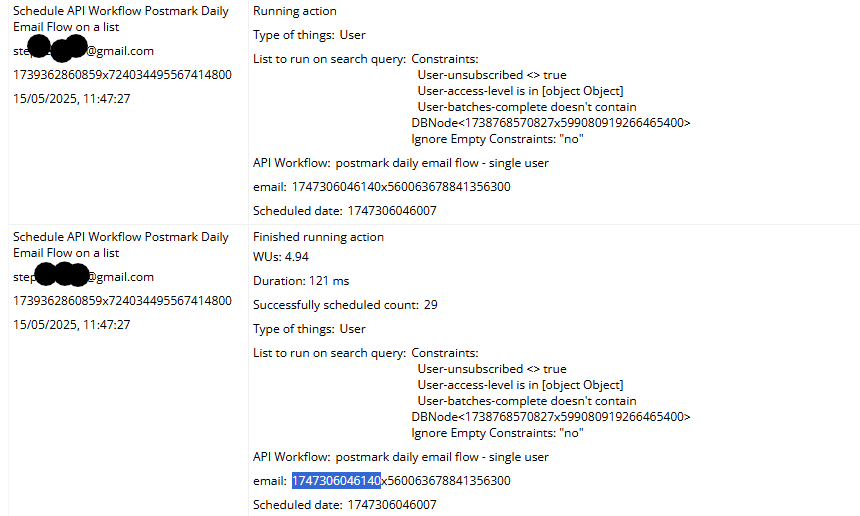
Task: Select the 'Finished running action' status text
Action: (318, 237)
